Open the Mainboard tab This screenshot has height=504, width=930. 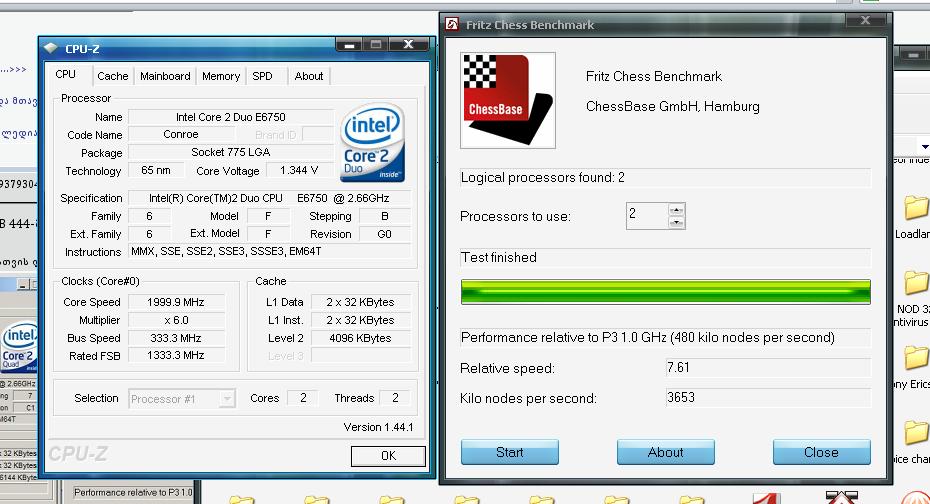pyautogui.click(x=165, y=76)
